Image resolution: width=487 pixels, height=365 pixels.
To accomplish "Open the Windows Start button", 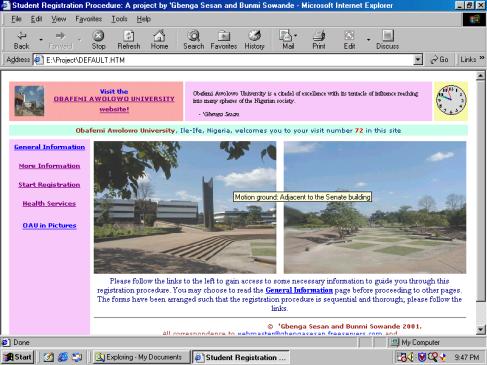I will tap(18, 357).
